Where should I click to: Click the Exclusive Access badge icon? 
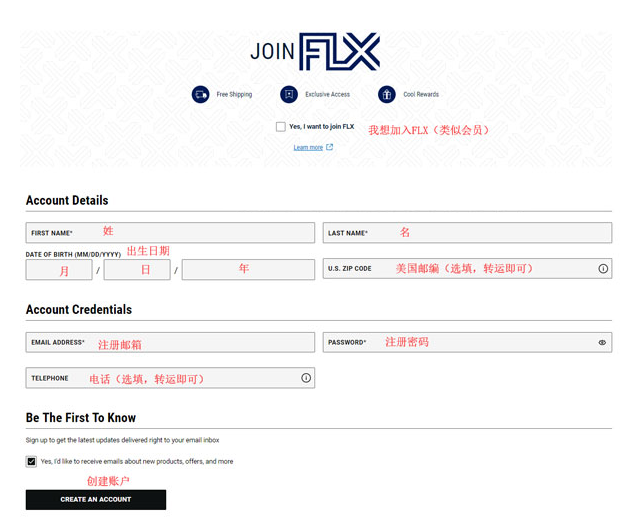click(x=289, y=95)
